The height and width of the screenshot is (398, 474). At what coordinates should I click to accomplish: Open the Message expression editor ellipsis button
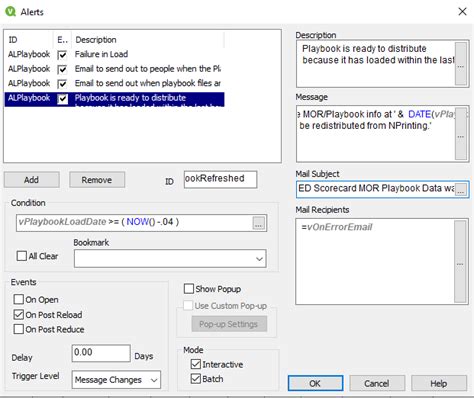pos(461,133)
